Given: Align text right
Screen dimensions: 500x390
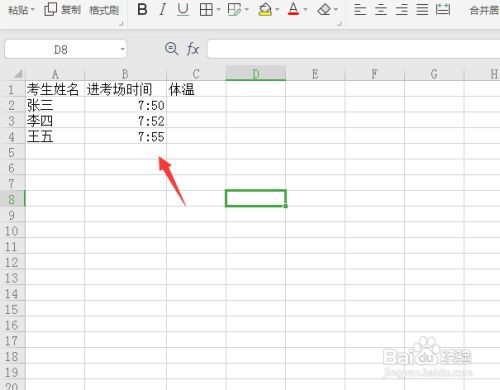Looking at the screenshot, I should point(401,10).
